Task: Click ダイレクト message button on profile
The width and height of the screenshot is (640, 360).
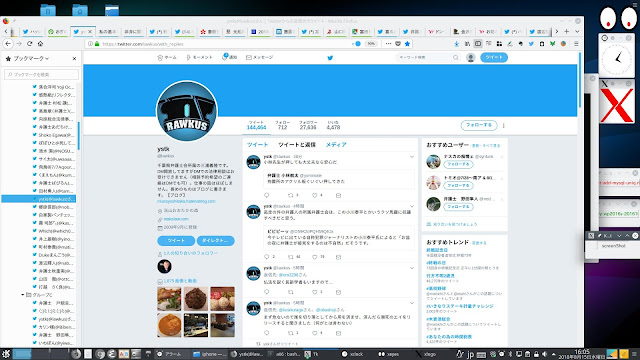Action: coord(216,241)
